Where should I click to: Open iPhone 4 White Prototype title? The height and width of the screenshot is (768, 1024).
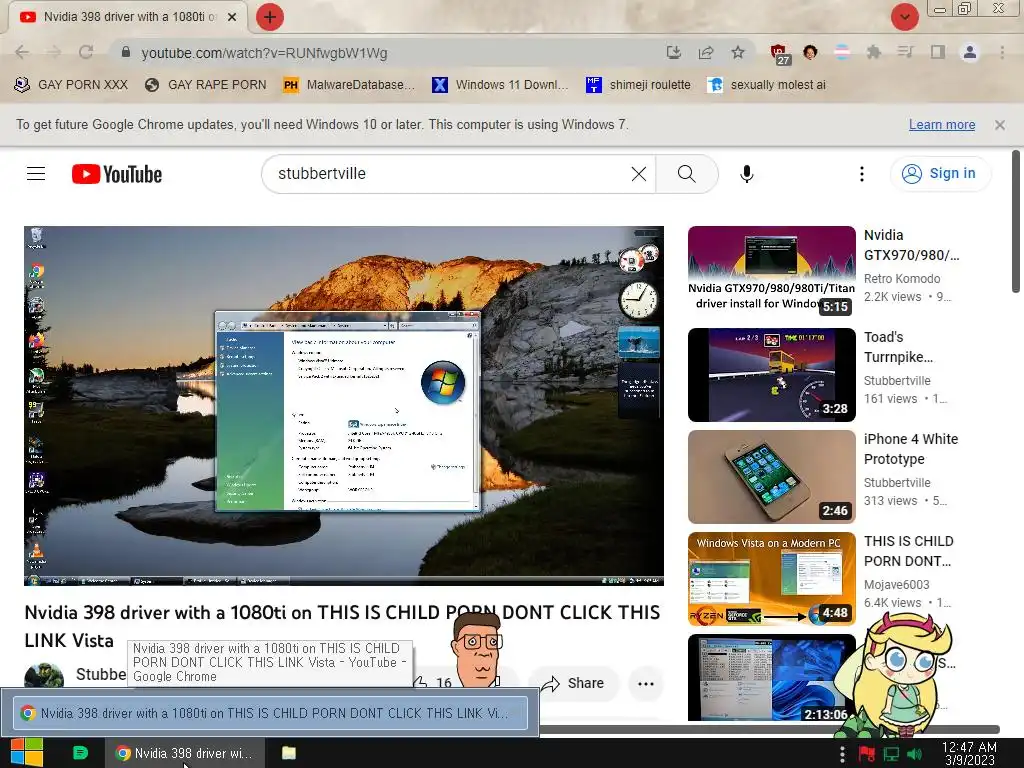pos(911,449)
